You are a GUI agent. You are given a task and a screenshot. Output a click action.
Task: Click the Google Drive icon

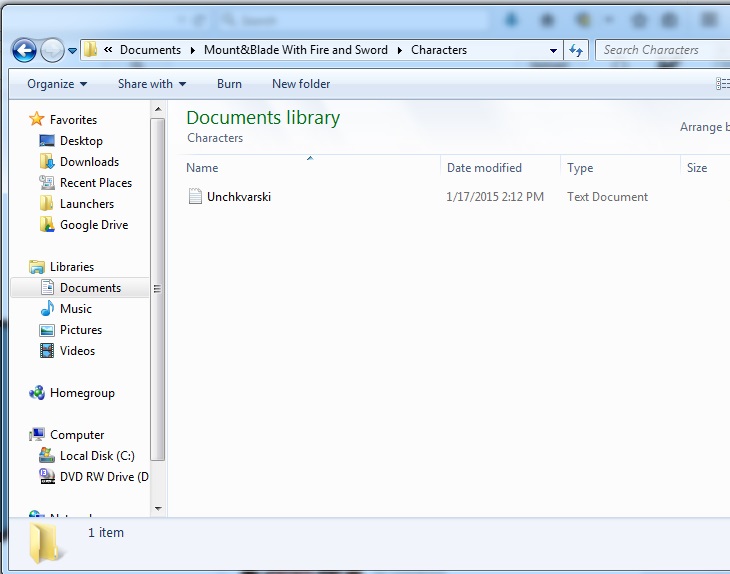click(x=47, y=224)
